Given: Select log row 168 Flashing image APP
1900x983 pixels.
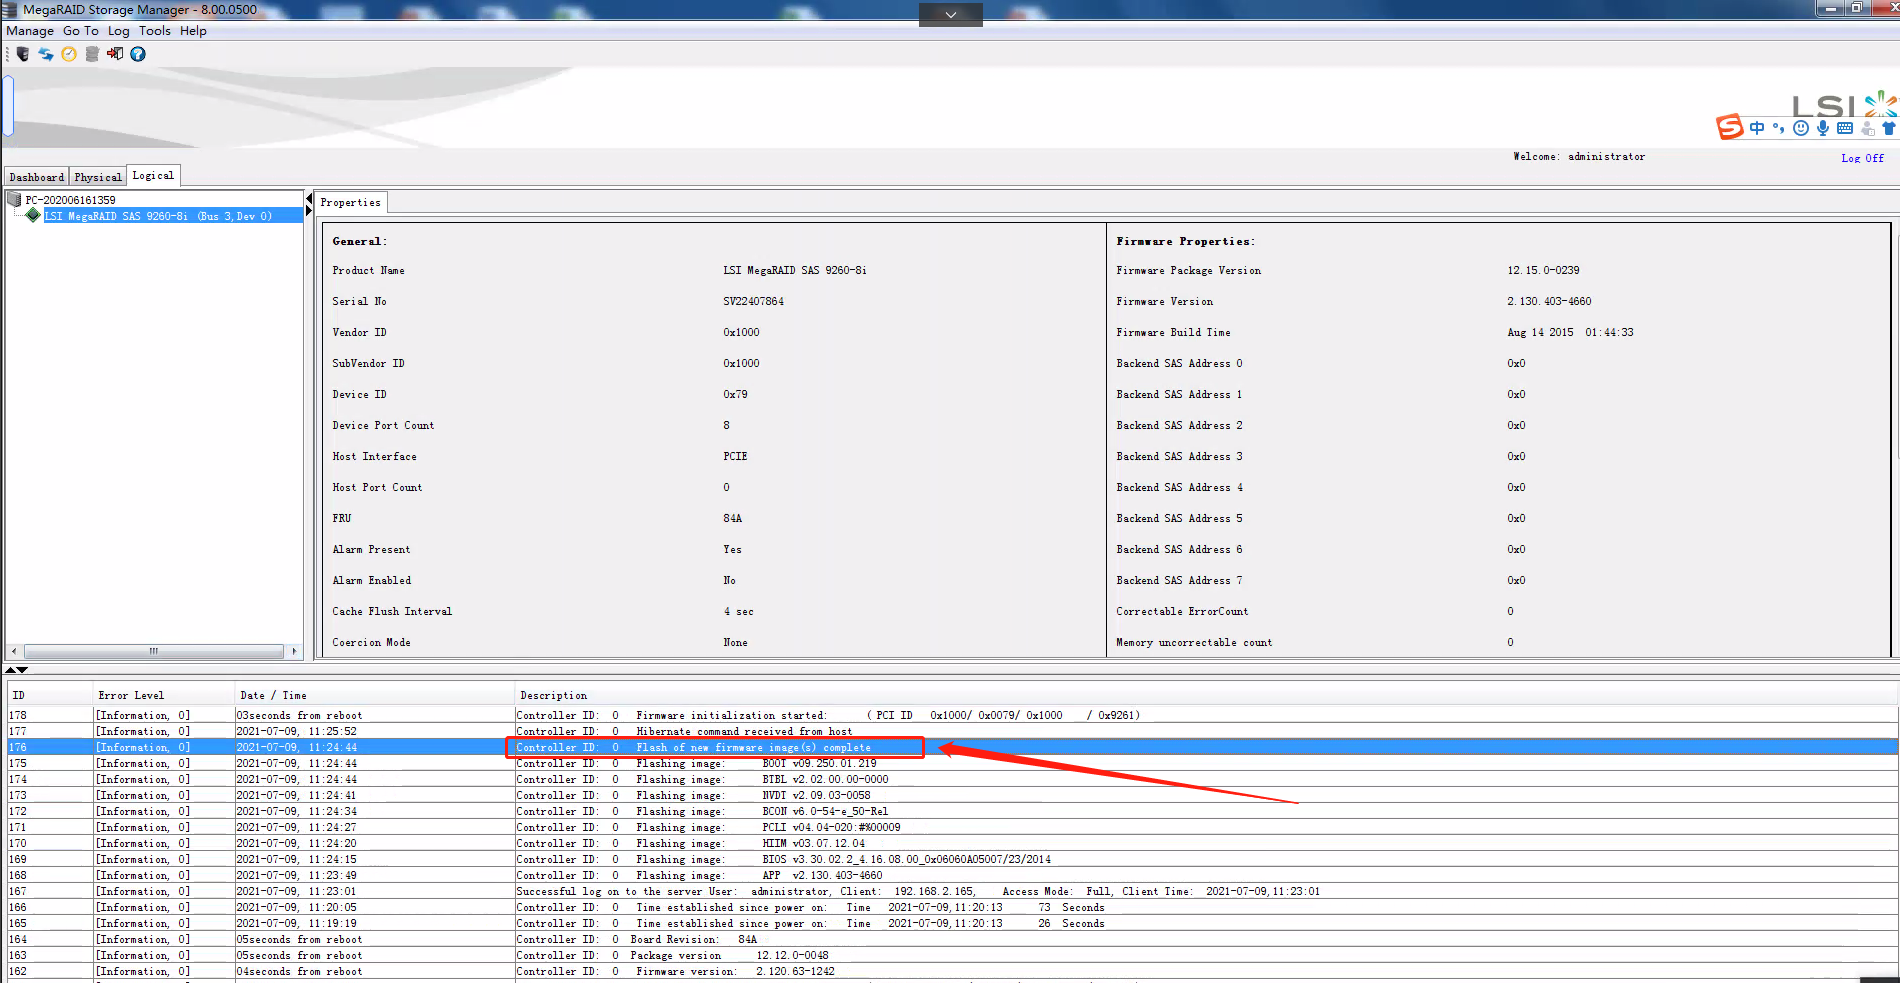Looking at the screenshot, I should pyautogui.click(x=952, y=875).
